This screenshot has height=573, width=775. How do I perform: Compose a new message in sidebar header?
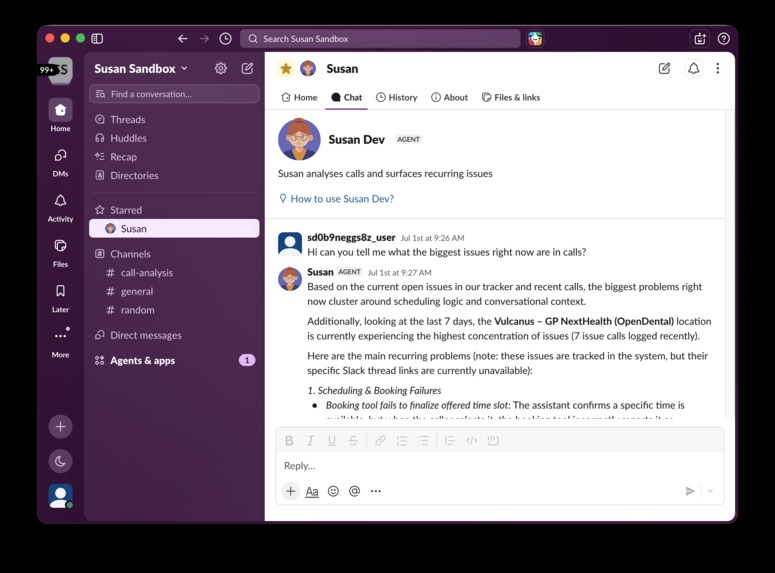point(247,68)
